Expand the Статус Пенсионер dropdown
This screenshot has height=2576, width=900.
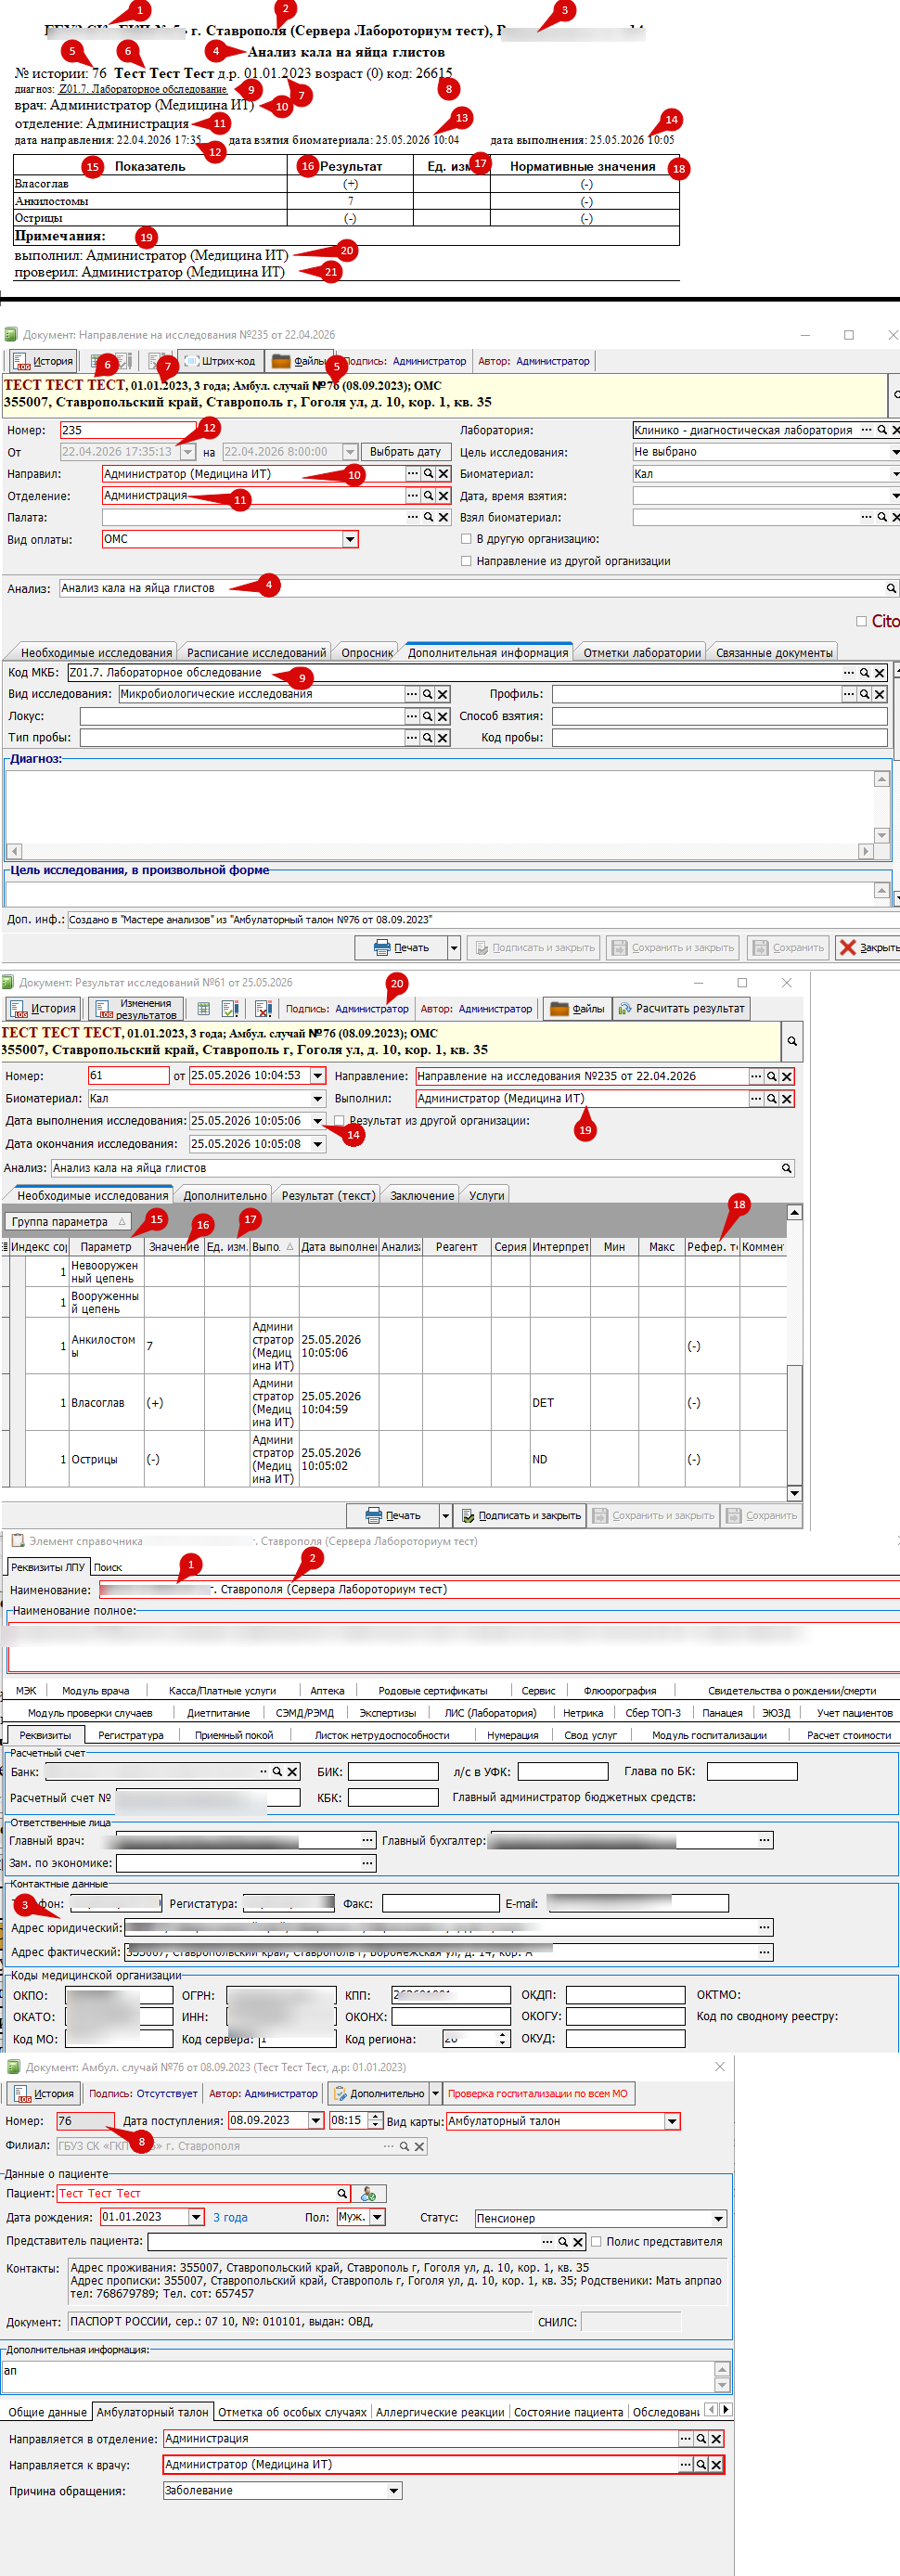pyautogui.click(x=718, y=2218)
